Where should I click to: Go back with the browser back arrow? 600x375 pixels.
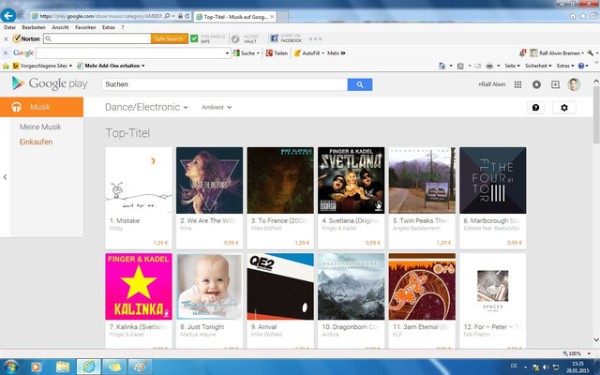8,16
